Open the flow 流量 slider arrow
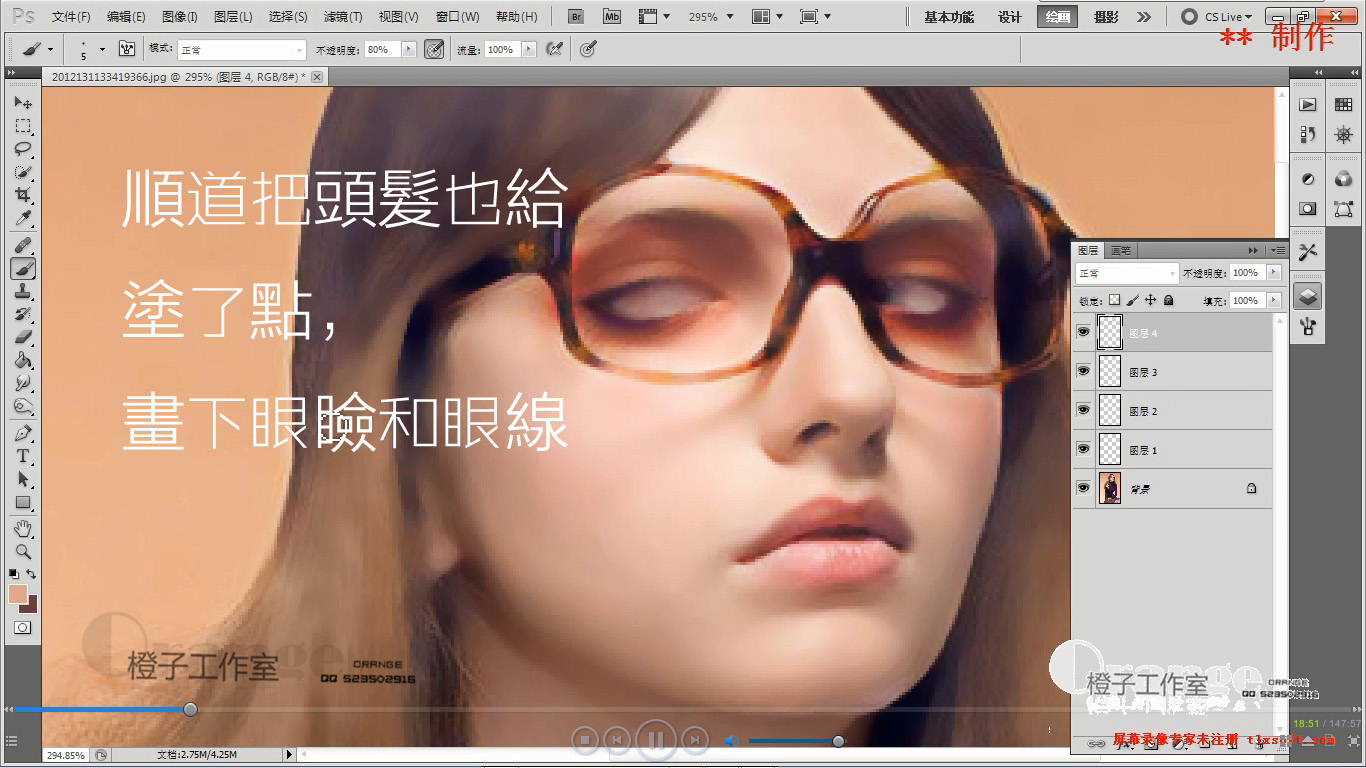Viewport: 1366px width, 768px height. tap(528, 49)
